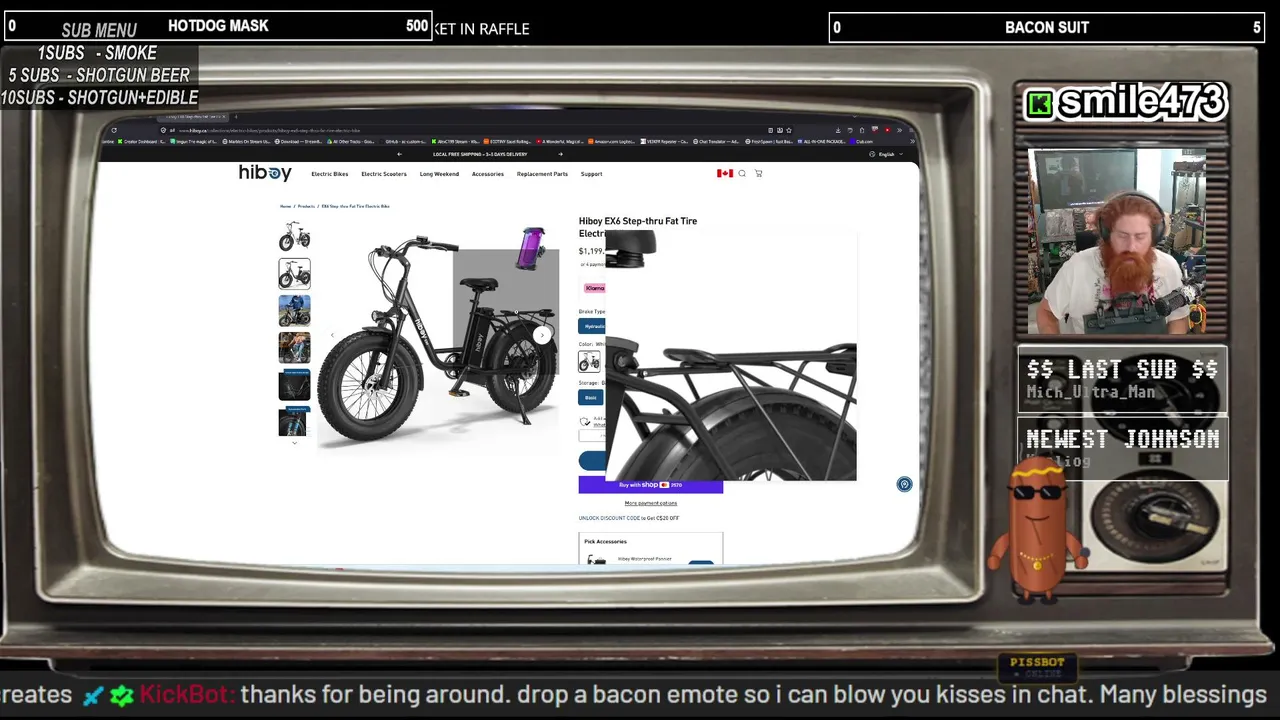Screen dimensions: 1280x720
Task: Show previous bike image with left arrow
Action: click(332, 336)
